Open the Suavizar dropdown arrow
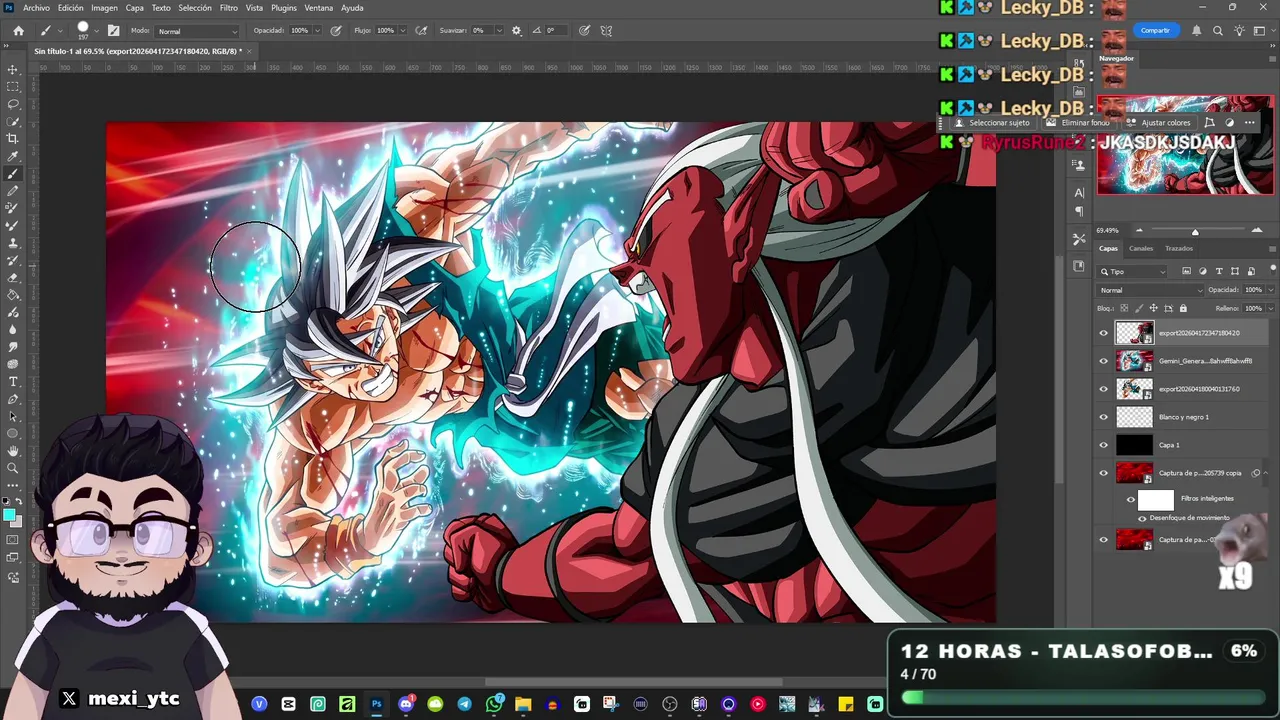Image resolution: width=1280 pixels, height=720 pixels. point(500,31)
